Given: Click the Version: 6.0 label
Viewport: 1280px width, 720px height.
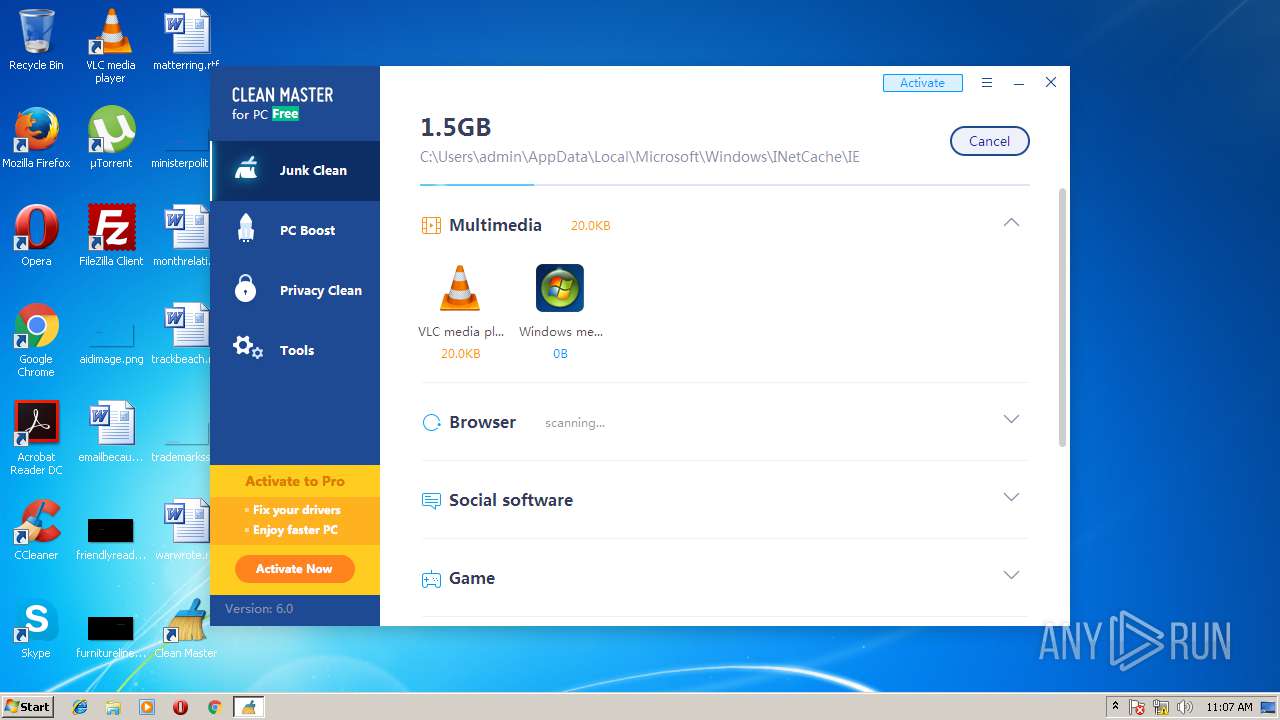Looking at the screenshot, I should tap(259, 609).
